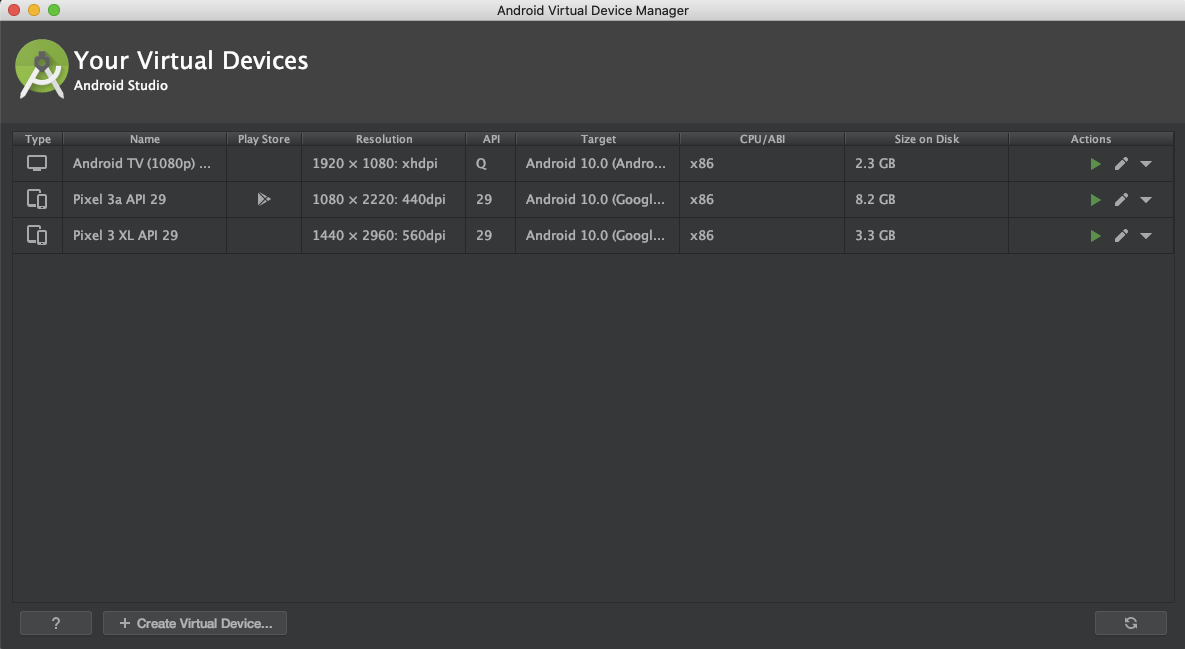Click the Play Store icon for Pixel 3a

(x=264, y=199)
